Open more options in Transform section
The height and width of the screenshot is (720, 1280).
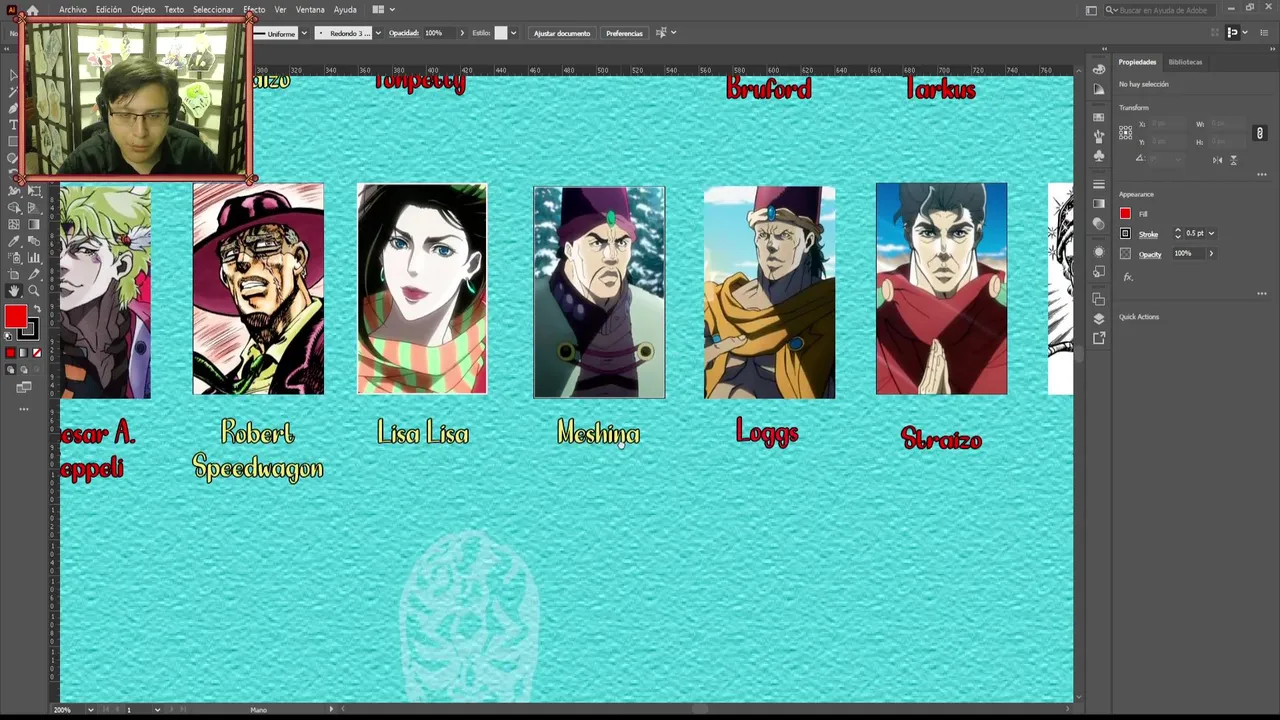point(1262,174)
